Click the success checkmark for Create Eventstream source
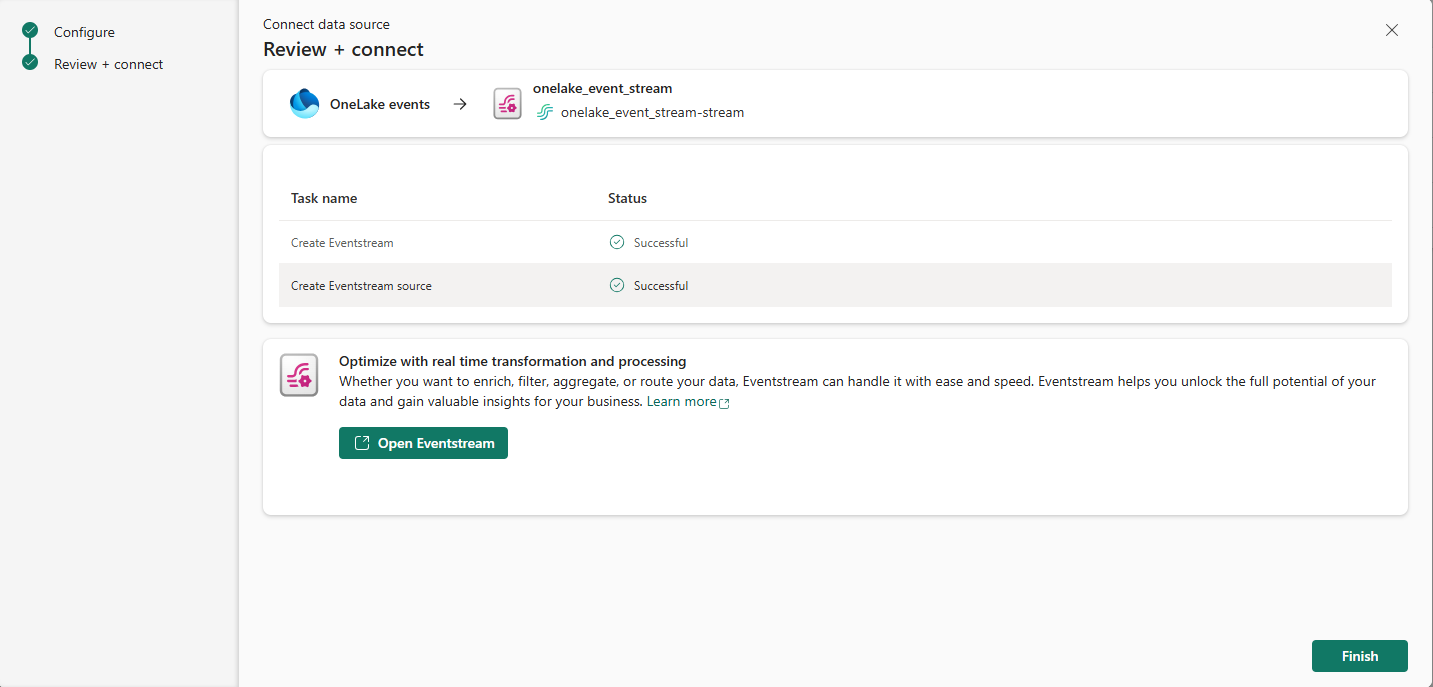 click(617, 286)
